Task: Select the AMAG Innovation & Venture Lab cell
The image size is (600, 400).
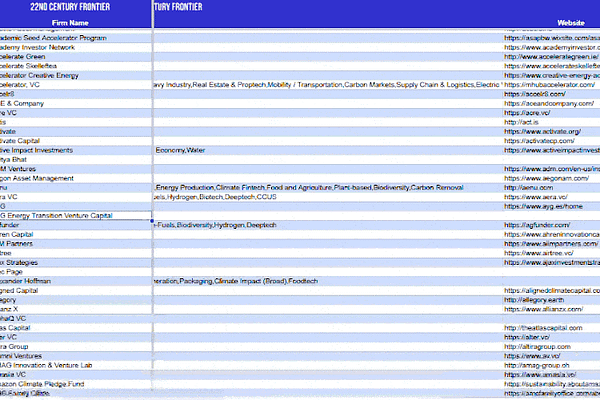Action: 76,365
